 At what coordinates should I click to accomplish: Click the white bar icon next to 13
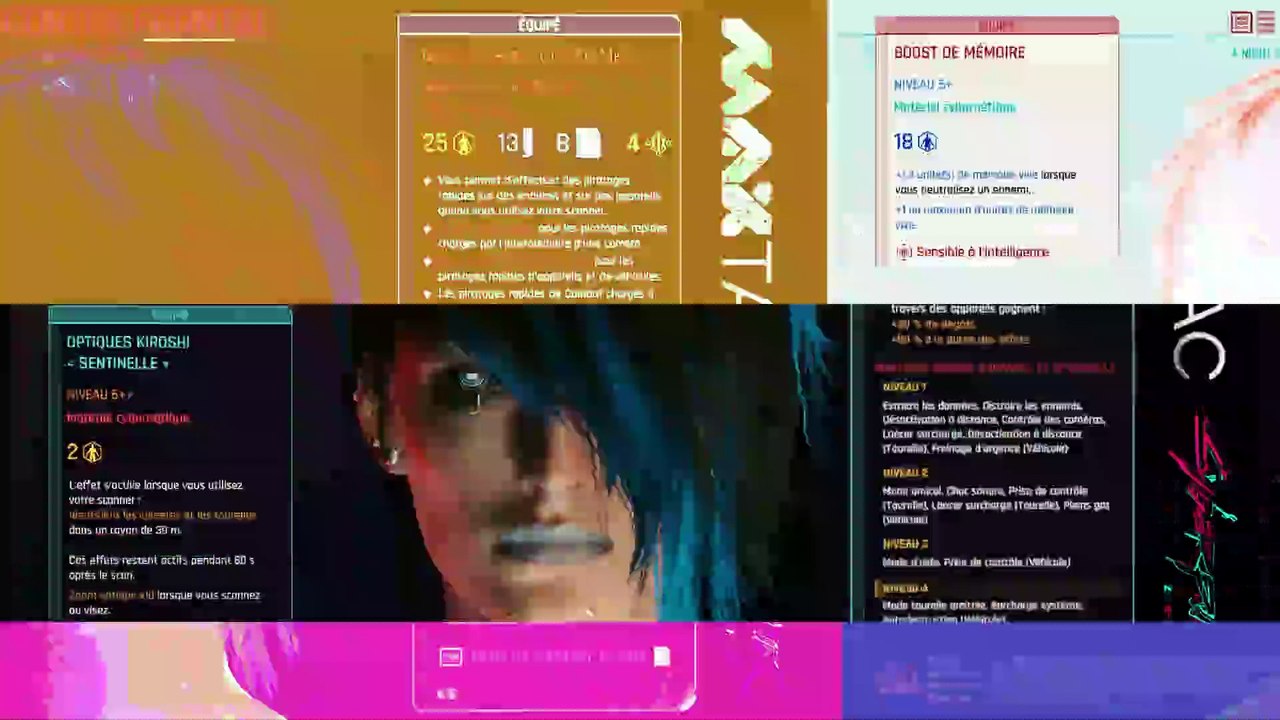pyautogui.click(x=527, y=143)
